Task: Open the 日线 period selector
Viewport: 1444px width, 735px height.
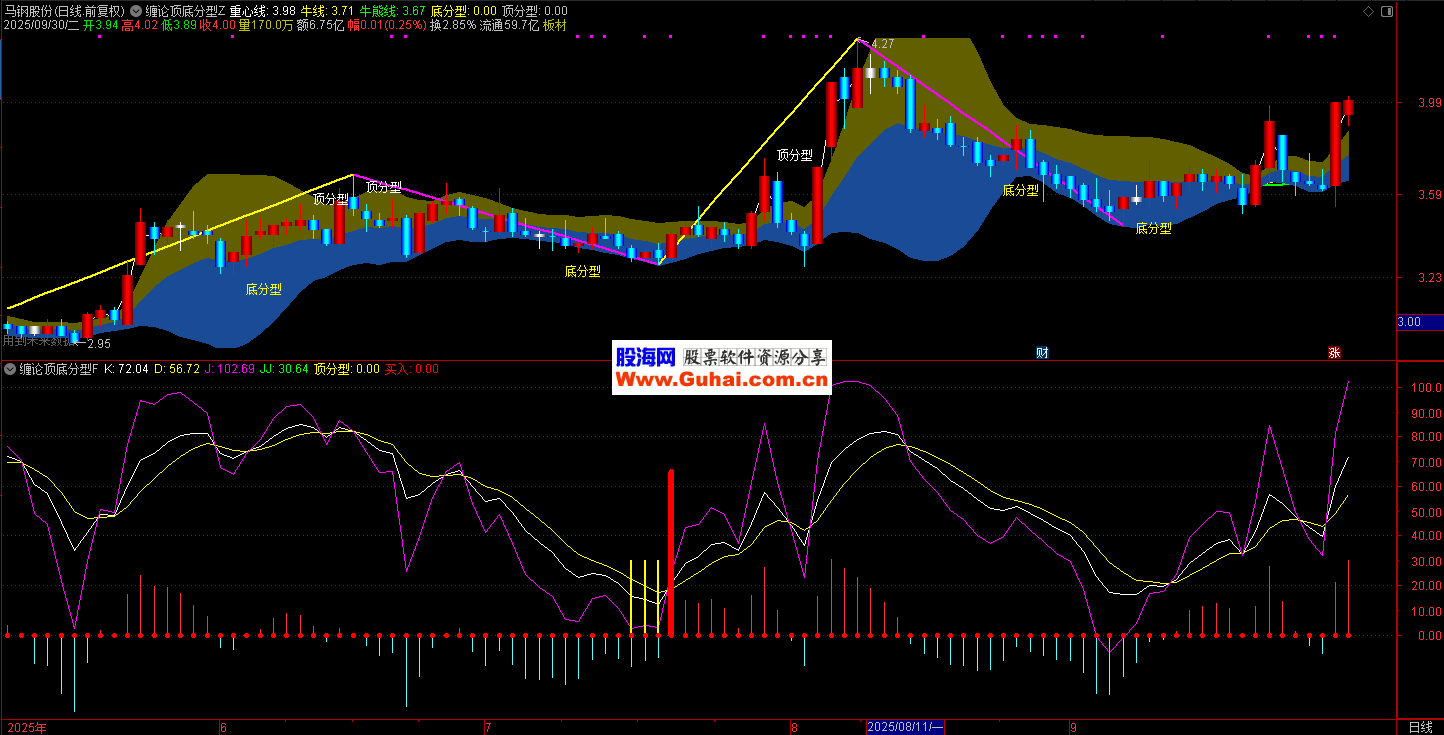Action: tap(1420, 727)
